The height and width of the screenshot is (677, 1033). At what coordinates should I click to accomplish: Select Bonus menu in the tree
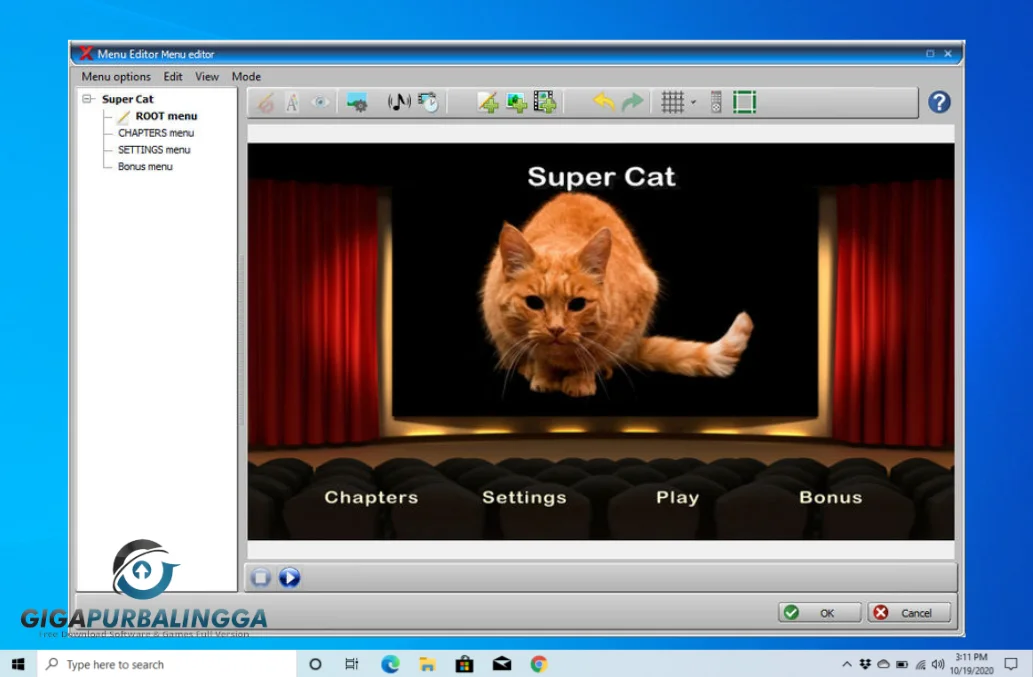pyautogui.click(x=145, y=167)
